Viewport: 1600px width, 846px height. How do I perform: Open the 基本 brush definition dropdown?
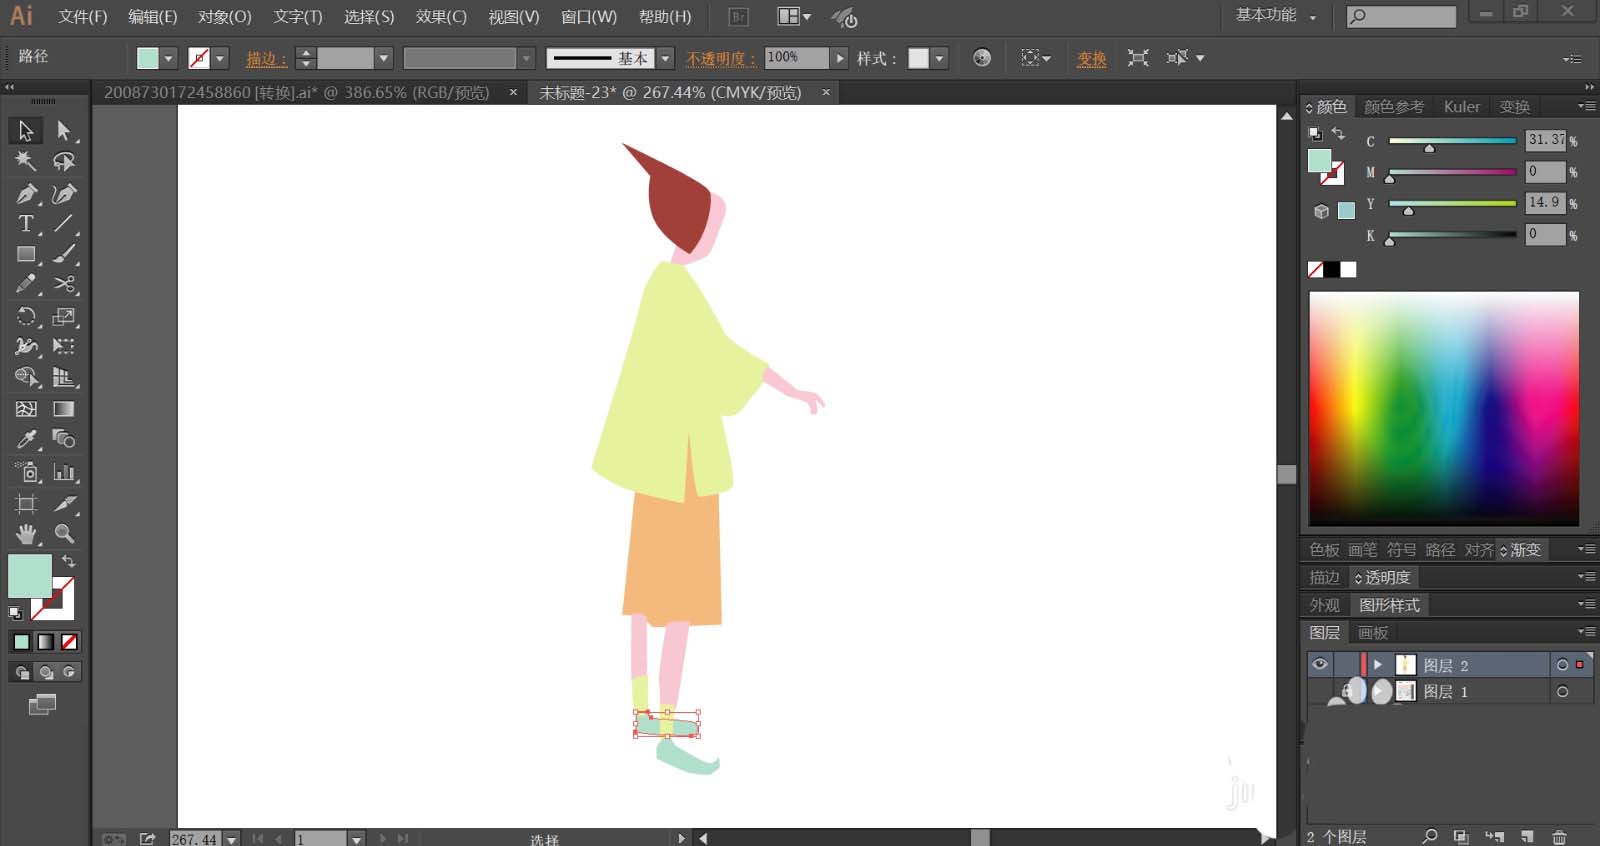[665, 58]
